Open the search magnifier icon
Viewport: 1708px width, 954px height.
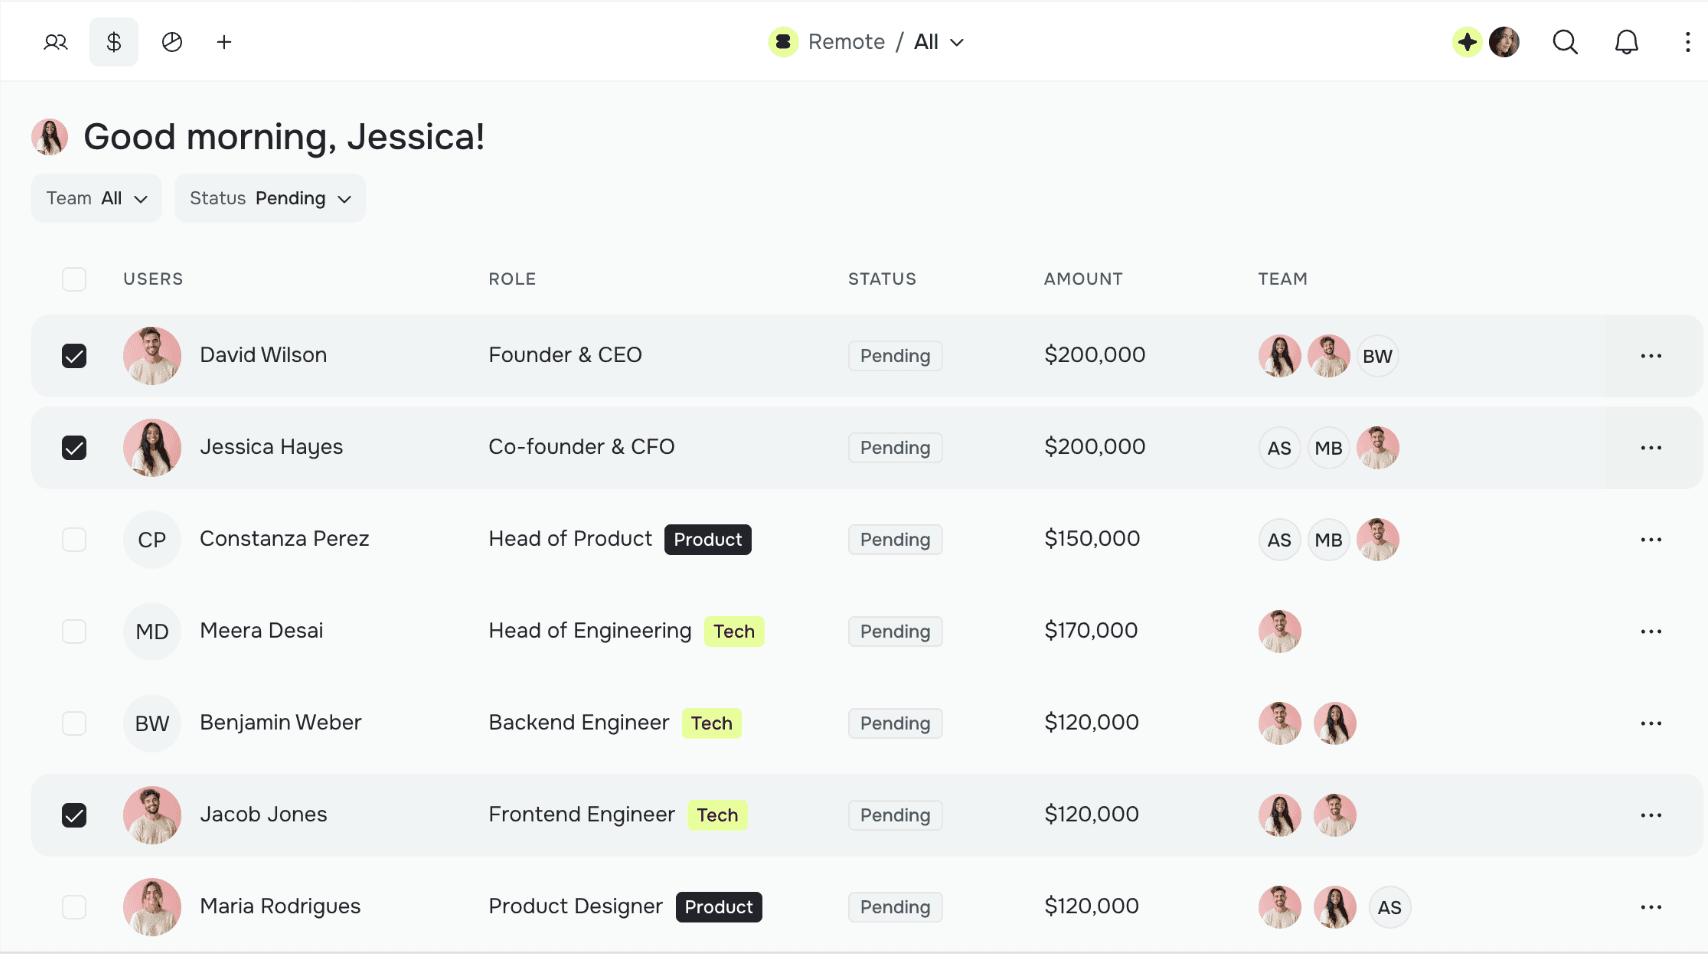(1565, 42)
